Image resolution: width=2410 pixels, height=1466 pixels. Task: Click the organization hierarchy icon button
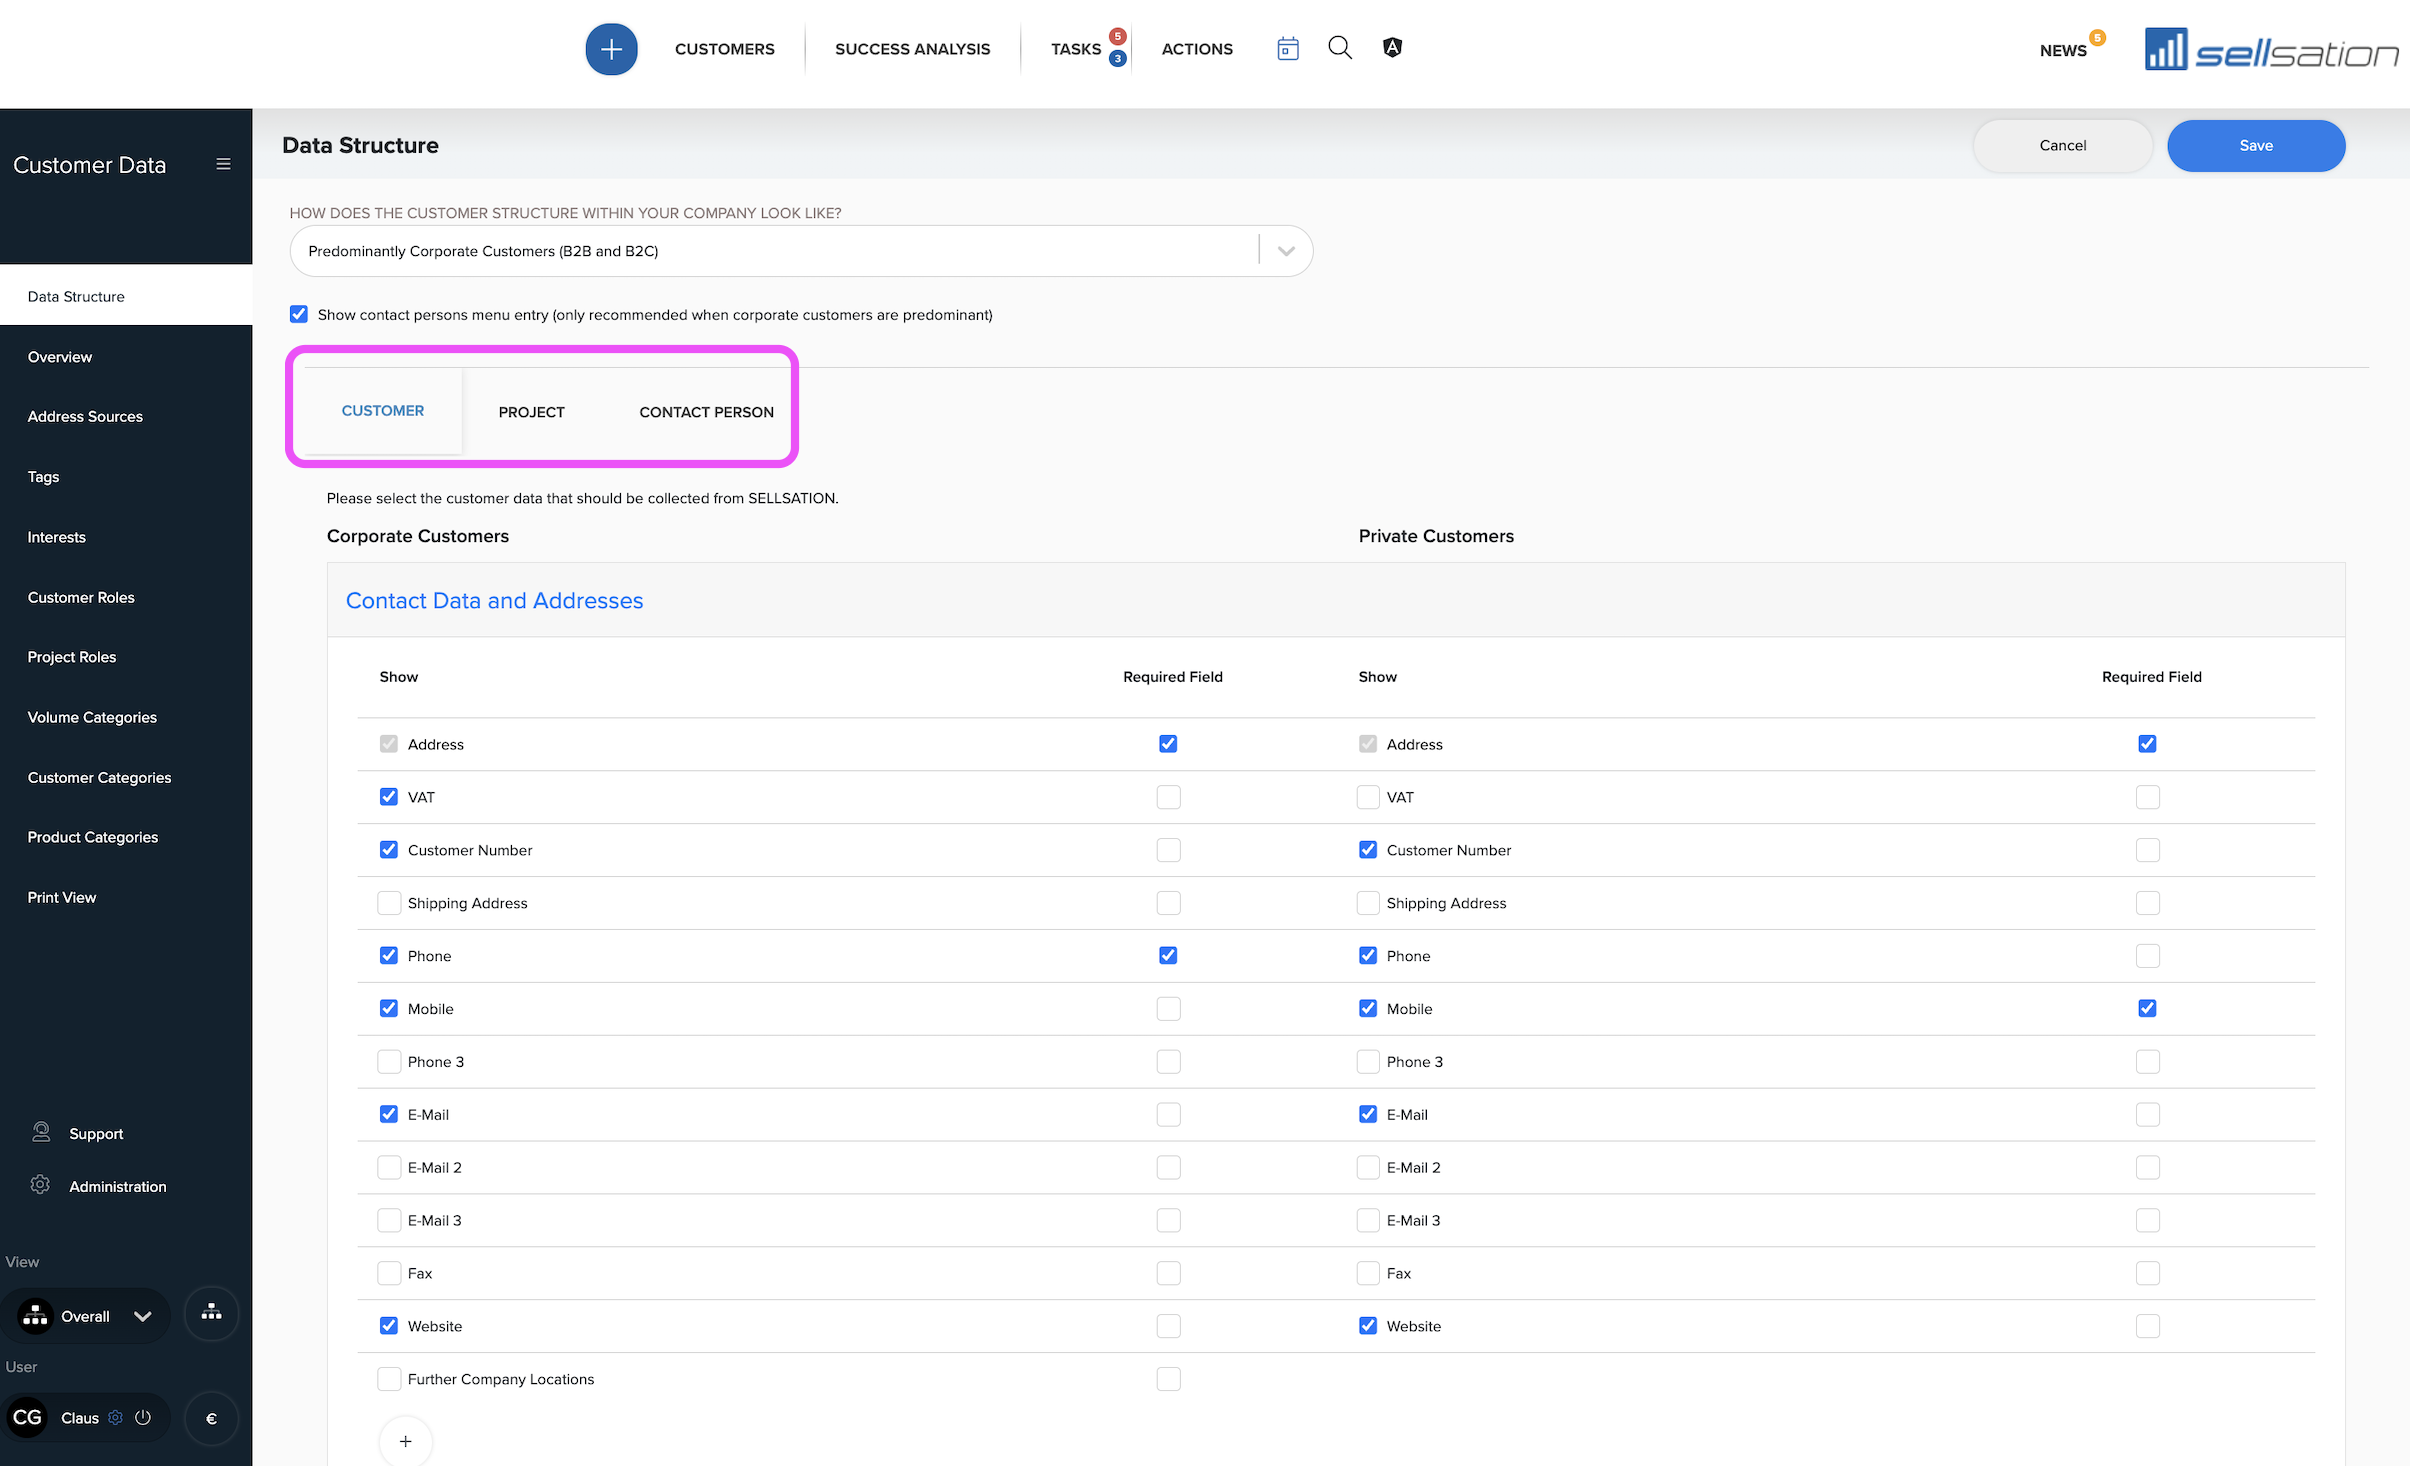coord(211,1314)
